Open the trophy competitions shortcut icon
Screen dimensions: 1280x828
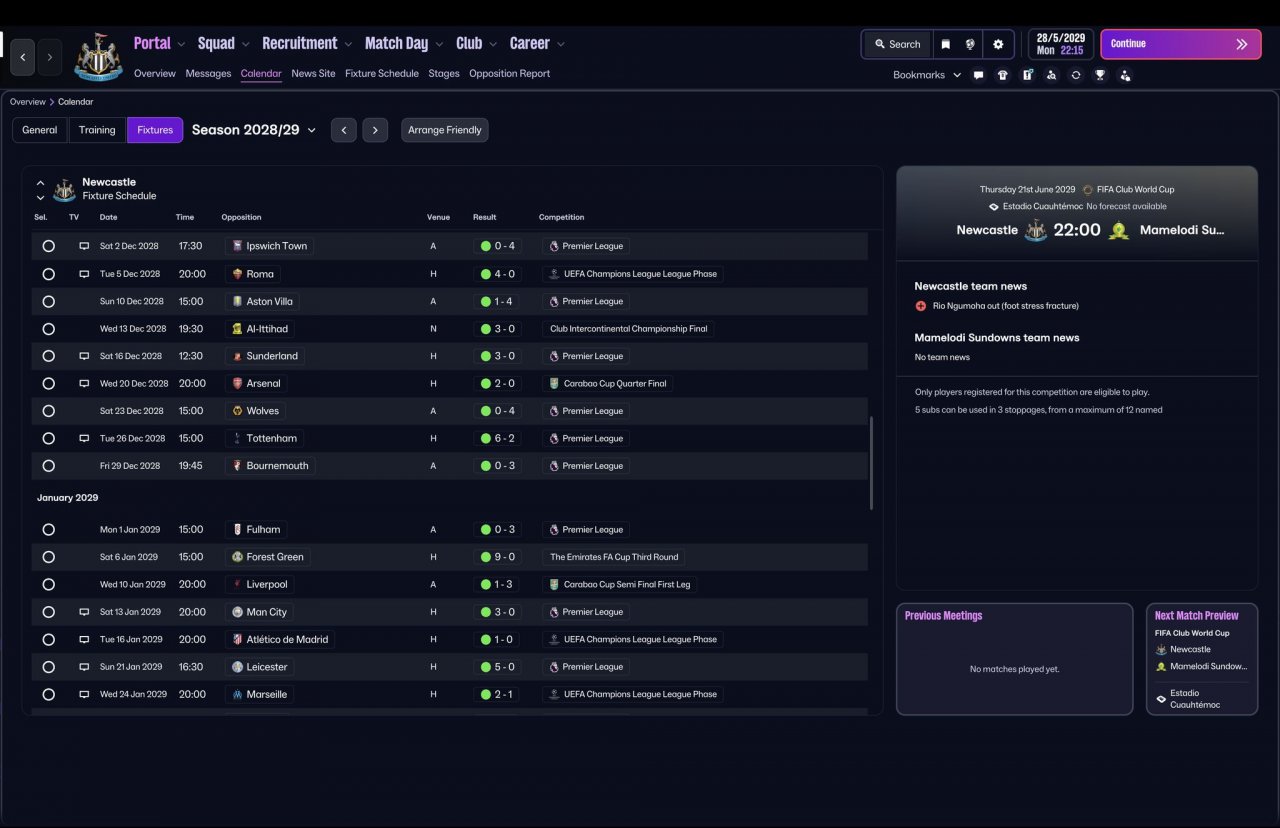pyautogui.click(x=1100, y=75)
